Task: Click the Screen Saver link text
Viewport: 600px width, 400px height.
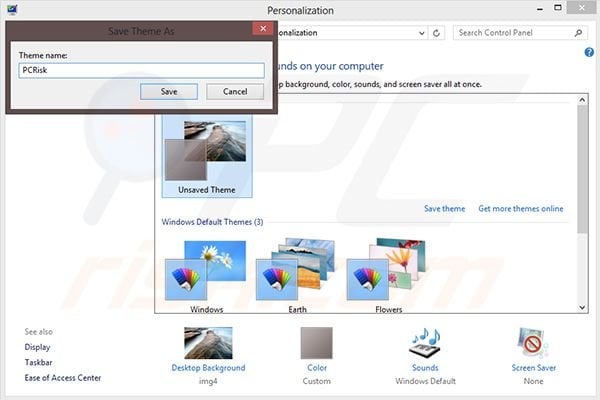Action: tap(533, 368)
